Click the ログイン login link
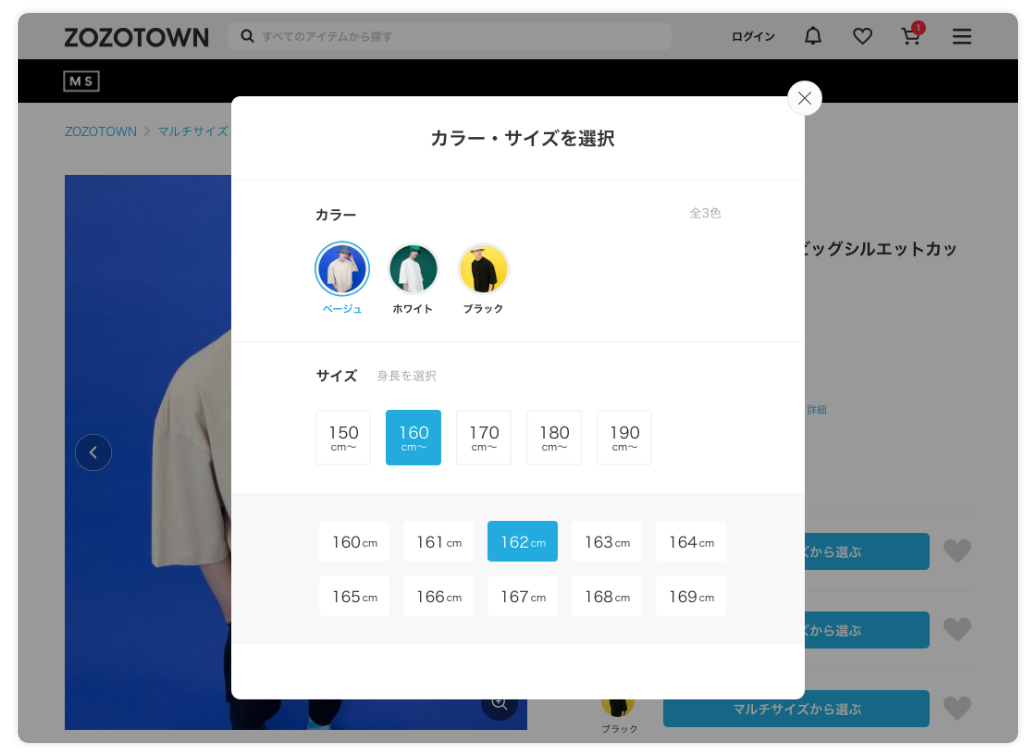Screen dimensions: 1036x756 [753, 36]
